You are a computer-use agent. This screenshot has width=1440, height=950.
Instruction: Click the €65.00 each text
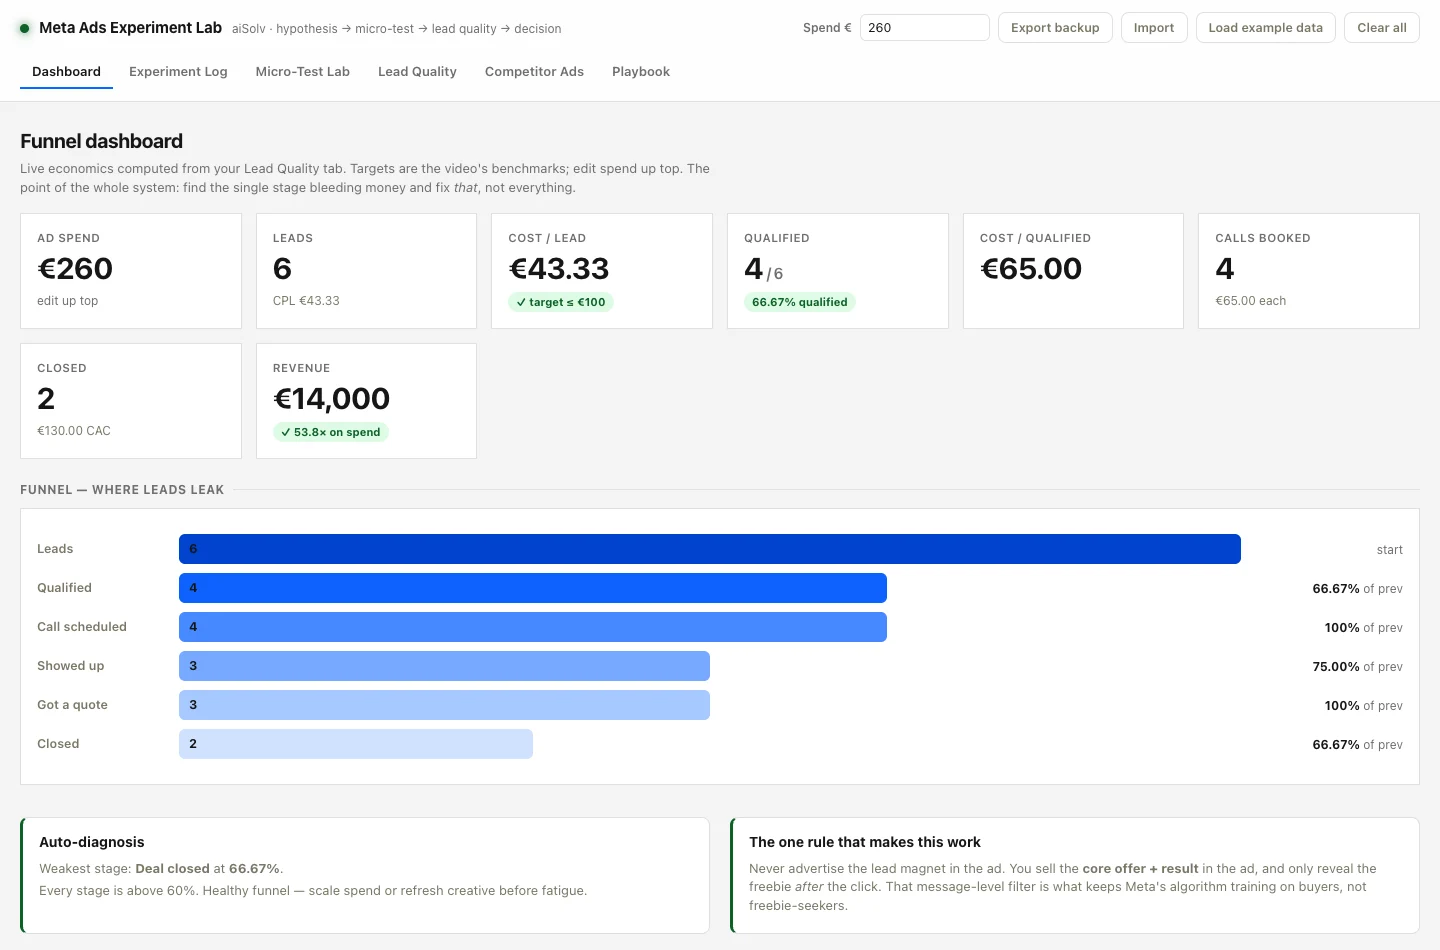tap(1251, 301)
